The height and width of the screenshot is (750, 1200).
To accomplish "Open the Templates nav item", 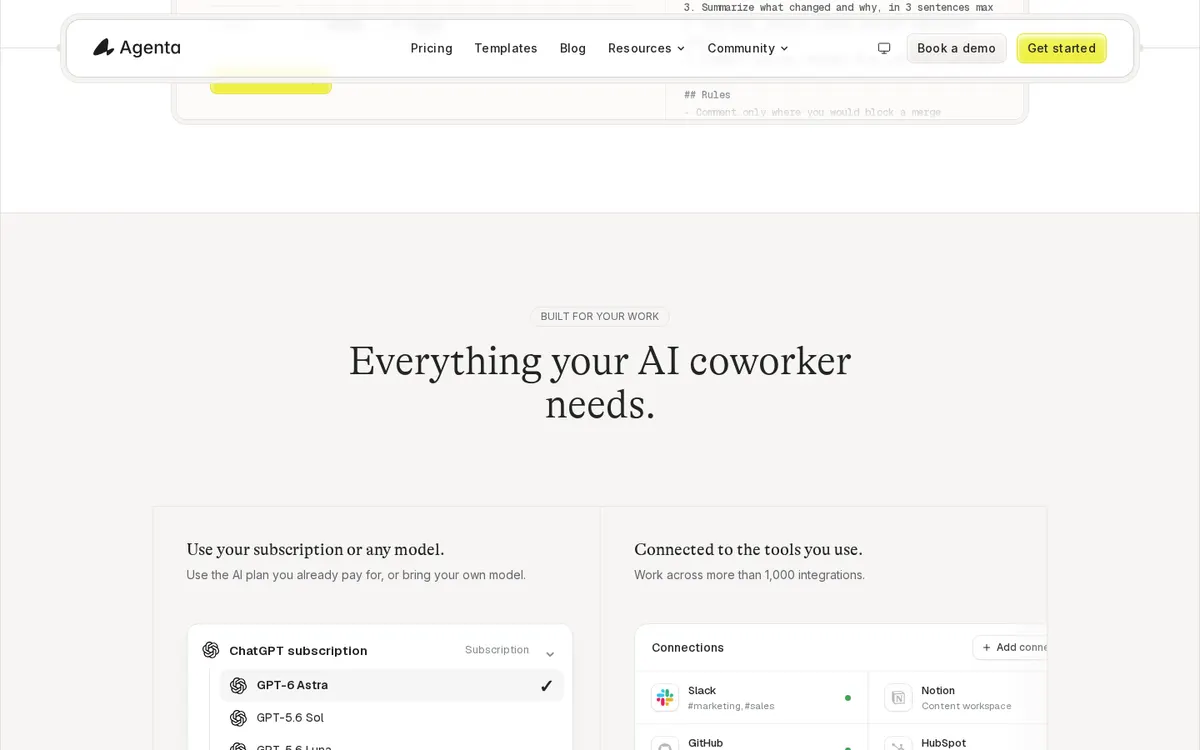I will pos(506,48).
